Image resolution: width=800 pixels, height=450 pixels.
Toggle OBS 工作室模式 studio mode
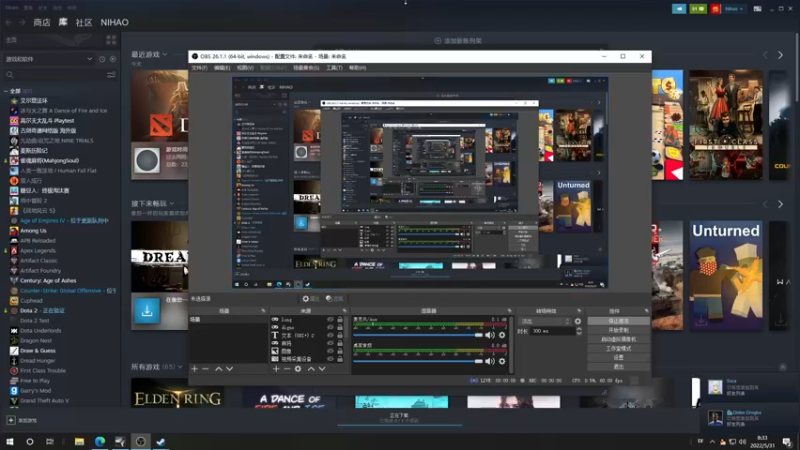pyautogui.click(x=618, y=348)
